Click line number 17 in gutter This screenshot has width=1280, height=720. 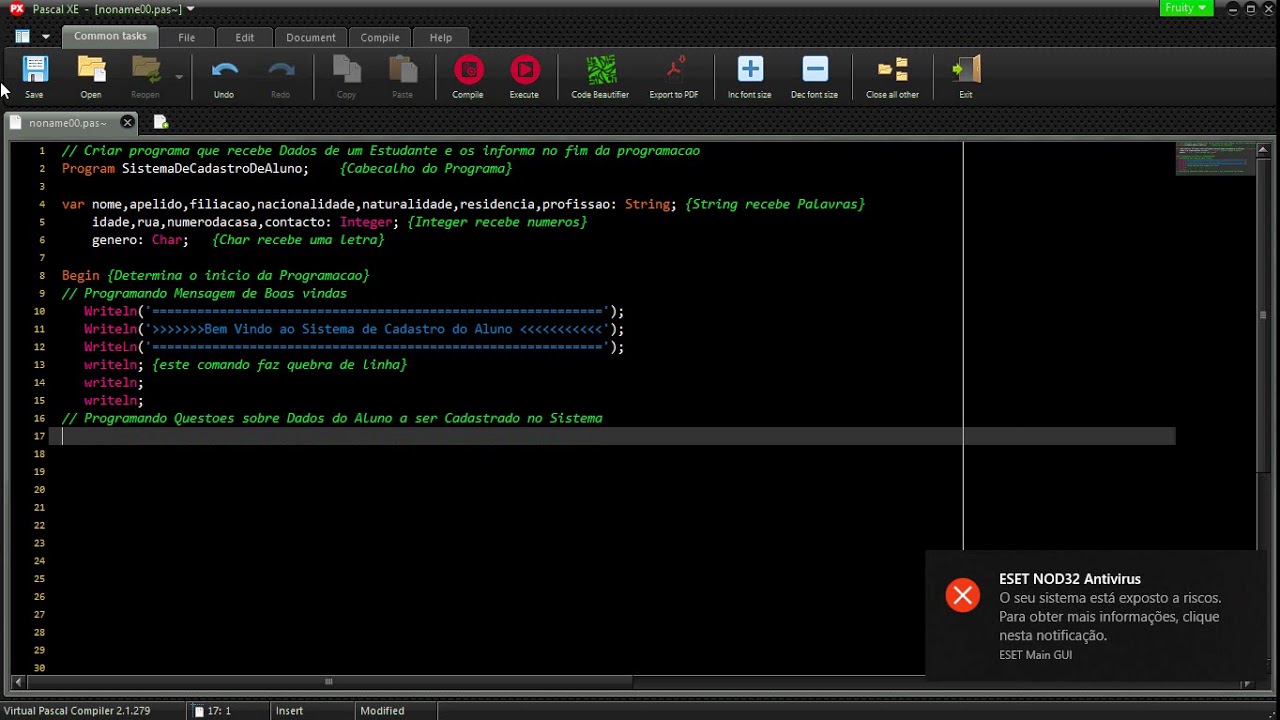tap(40, 436)
